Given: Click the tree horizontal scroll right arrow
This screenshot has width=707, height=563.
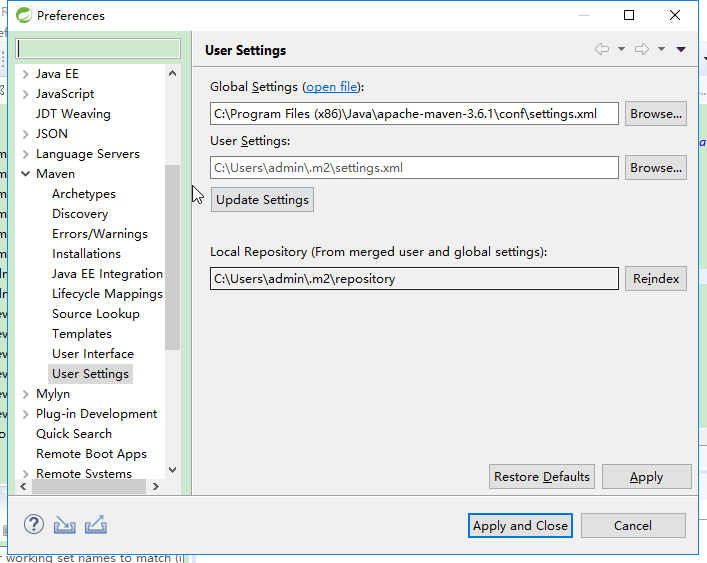Looking at the screenshot, I should coord(156,486).
